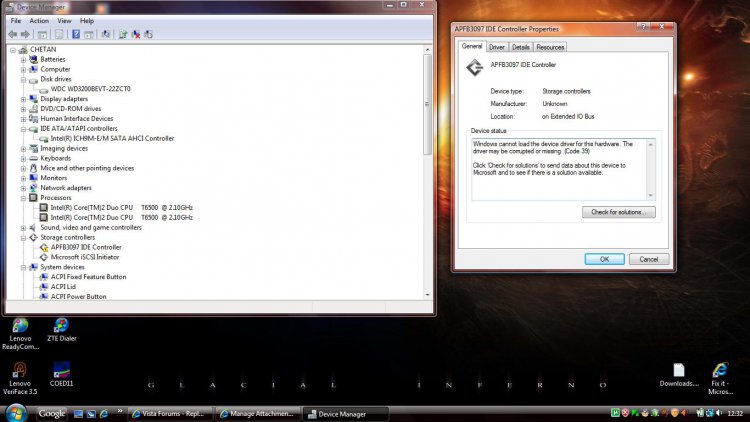Viewport: 750px width, 422px height.
Task: Select Microsoft iSCSI Initiator entry
Action: coord(85,257)
